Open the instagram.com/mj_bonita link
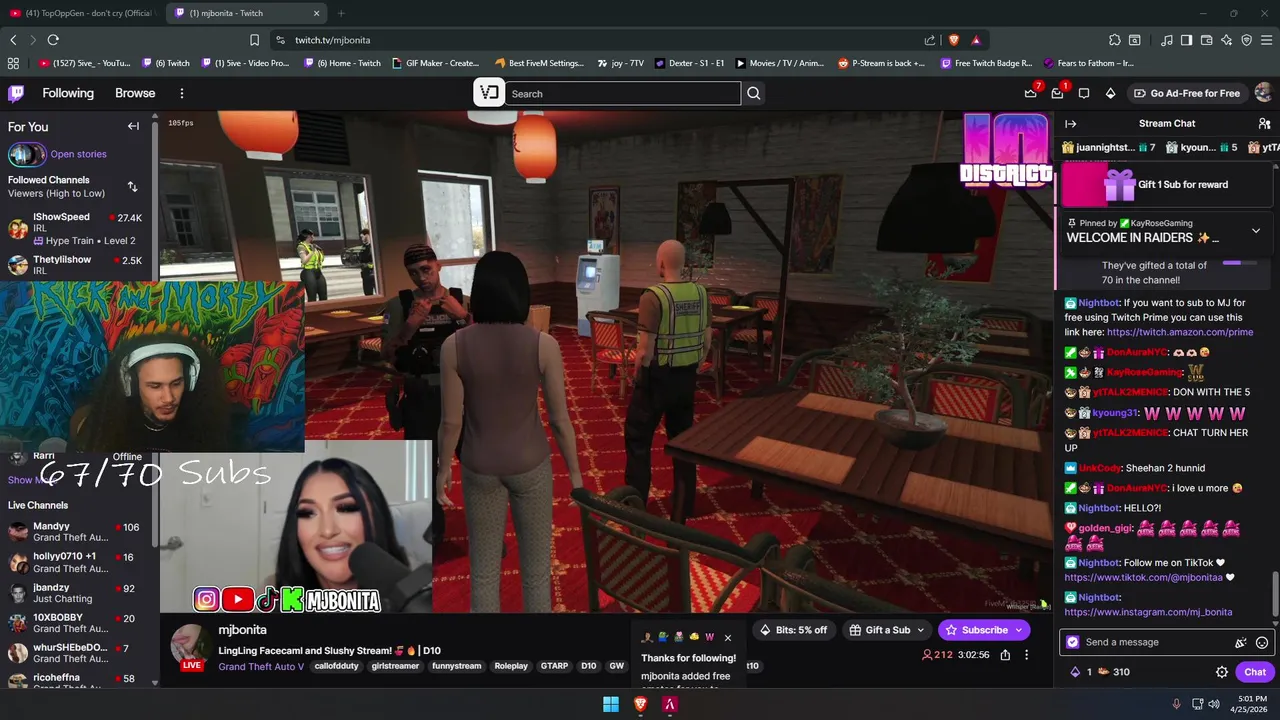Viewport: 1280px width, 720px height. click(x=1148, y=612)
